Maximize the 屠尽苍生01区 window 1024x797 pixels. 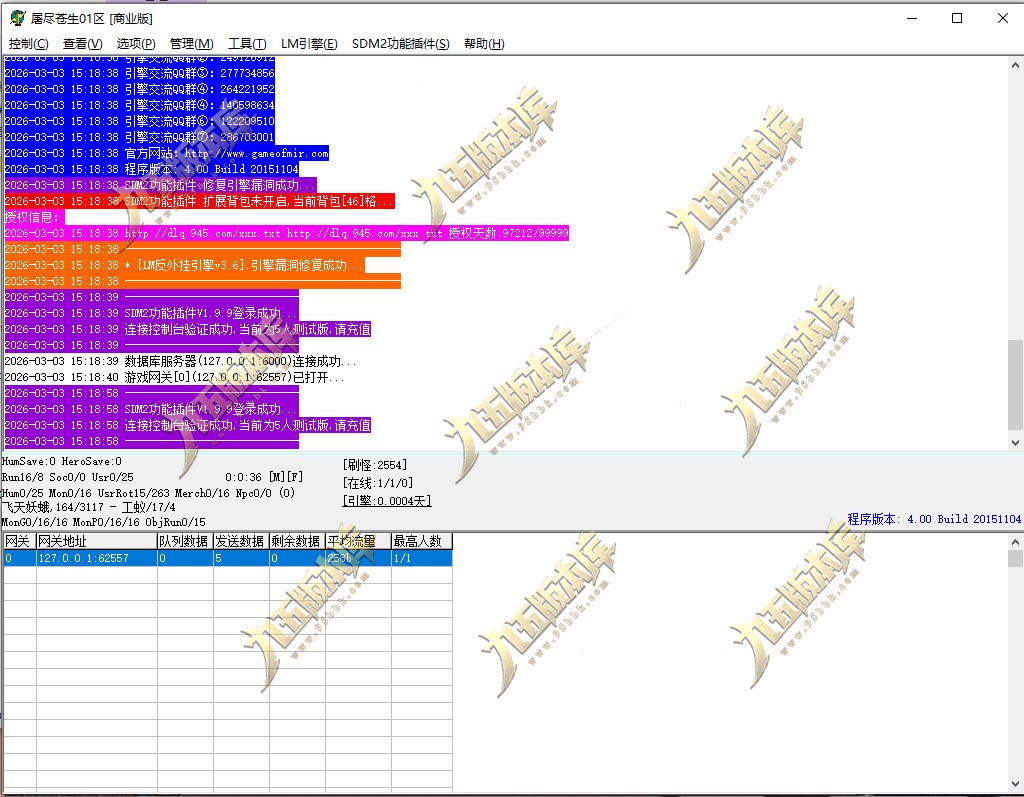coord(957,18)
